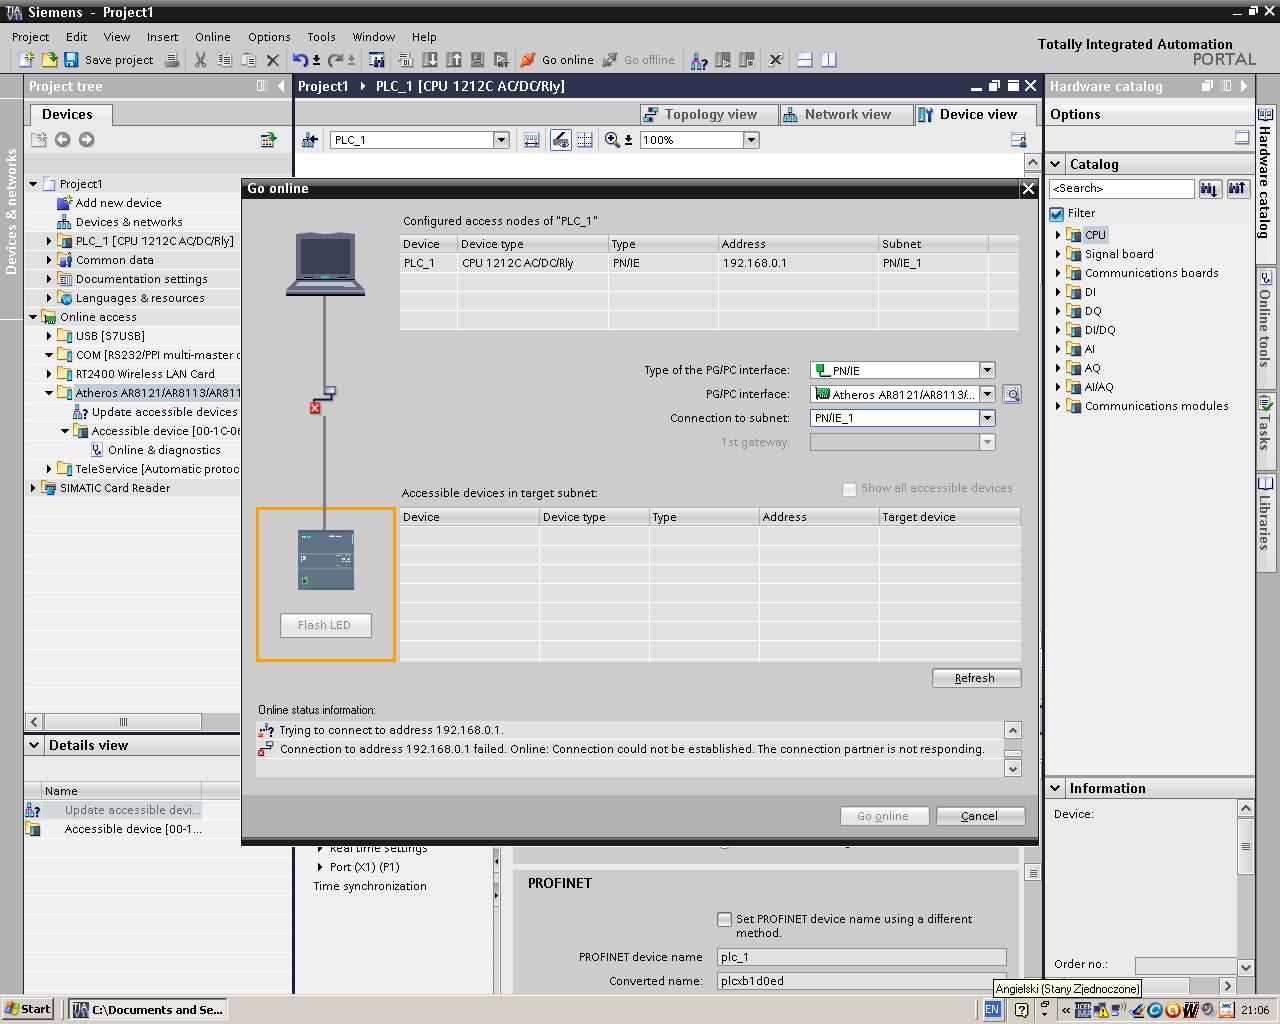Click the Zoom magnifier icon in device view

pos(612,140)
